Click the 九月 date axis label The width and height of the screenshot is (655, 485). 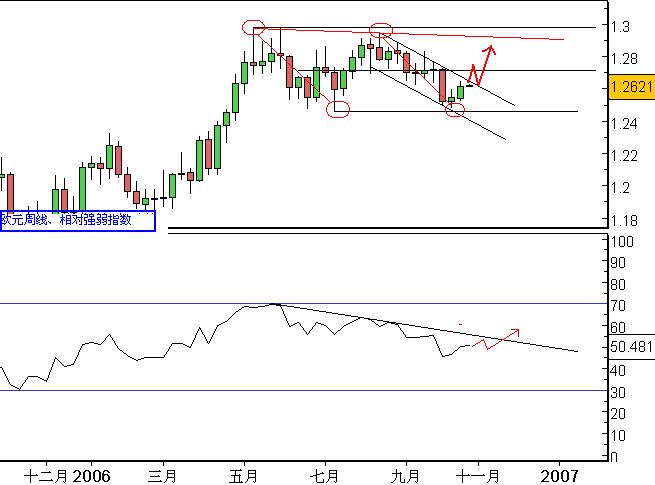406,476
